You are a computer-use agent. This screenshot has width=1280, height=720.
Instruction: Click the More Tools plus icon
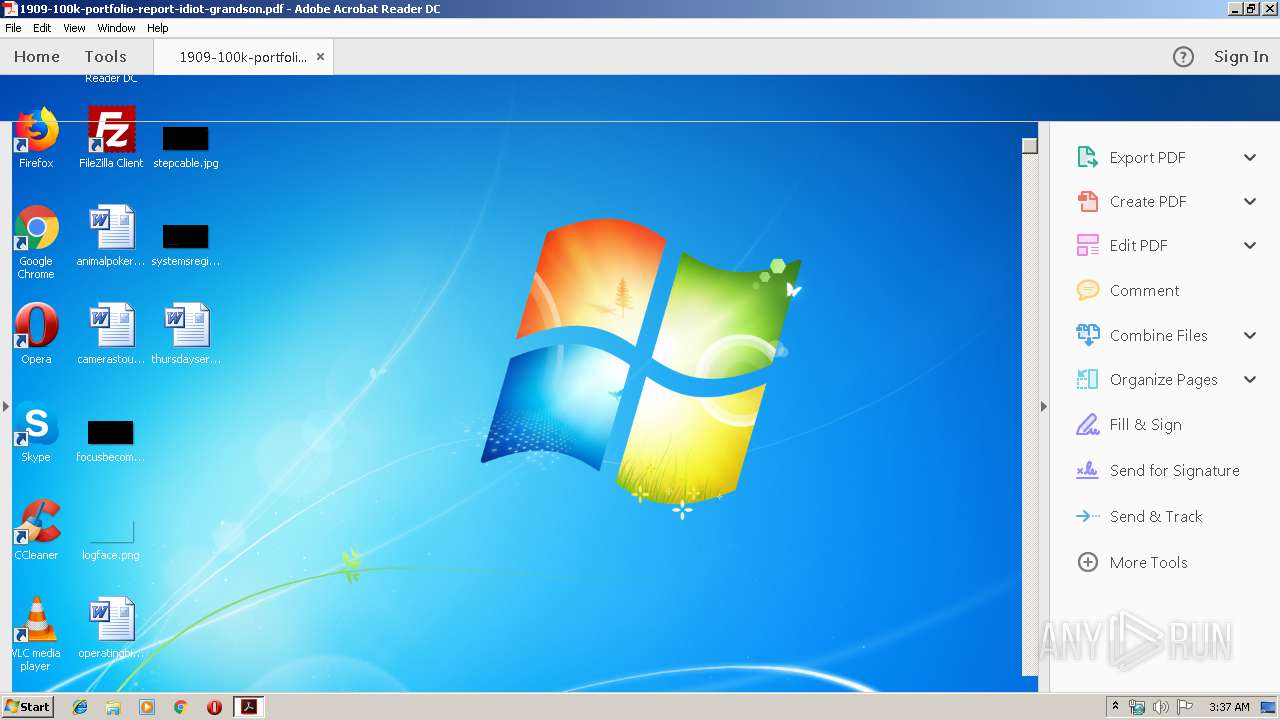pyautogui.click(x=1087, y=562)
